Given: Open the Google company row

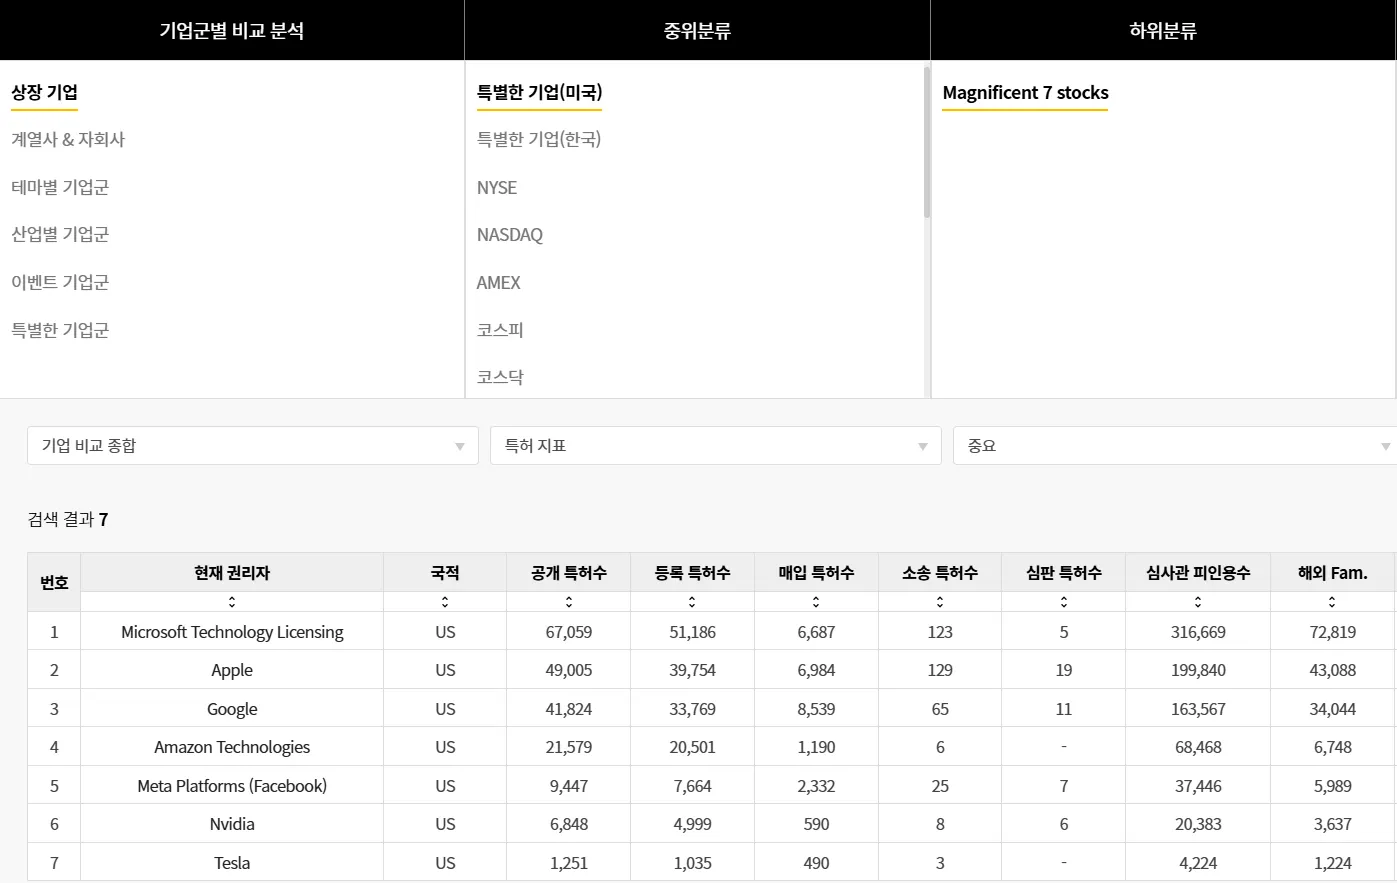Looking at the screenshot, I should (232, 709).
